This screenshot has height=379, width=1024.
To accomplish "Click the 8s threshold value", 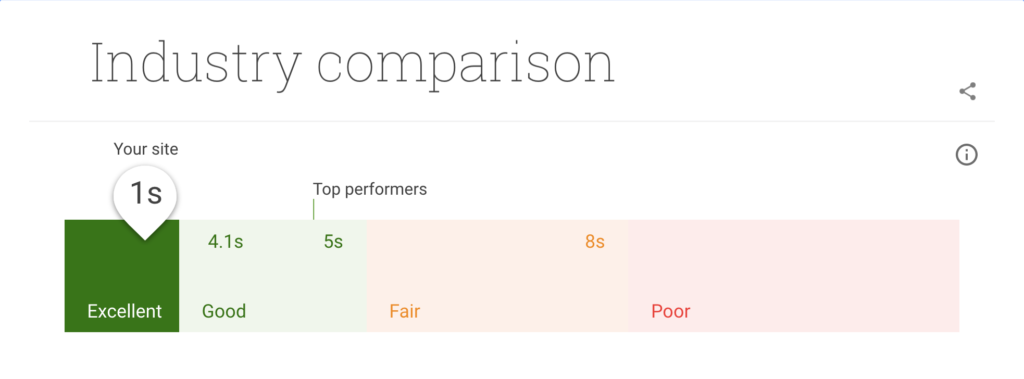I will point(595,242).
